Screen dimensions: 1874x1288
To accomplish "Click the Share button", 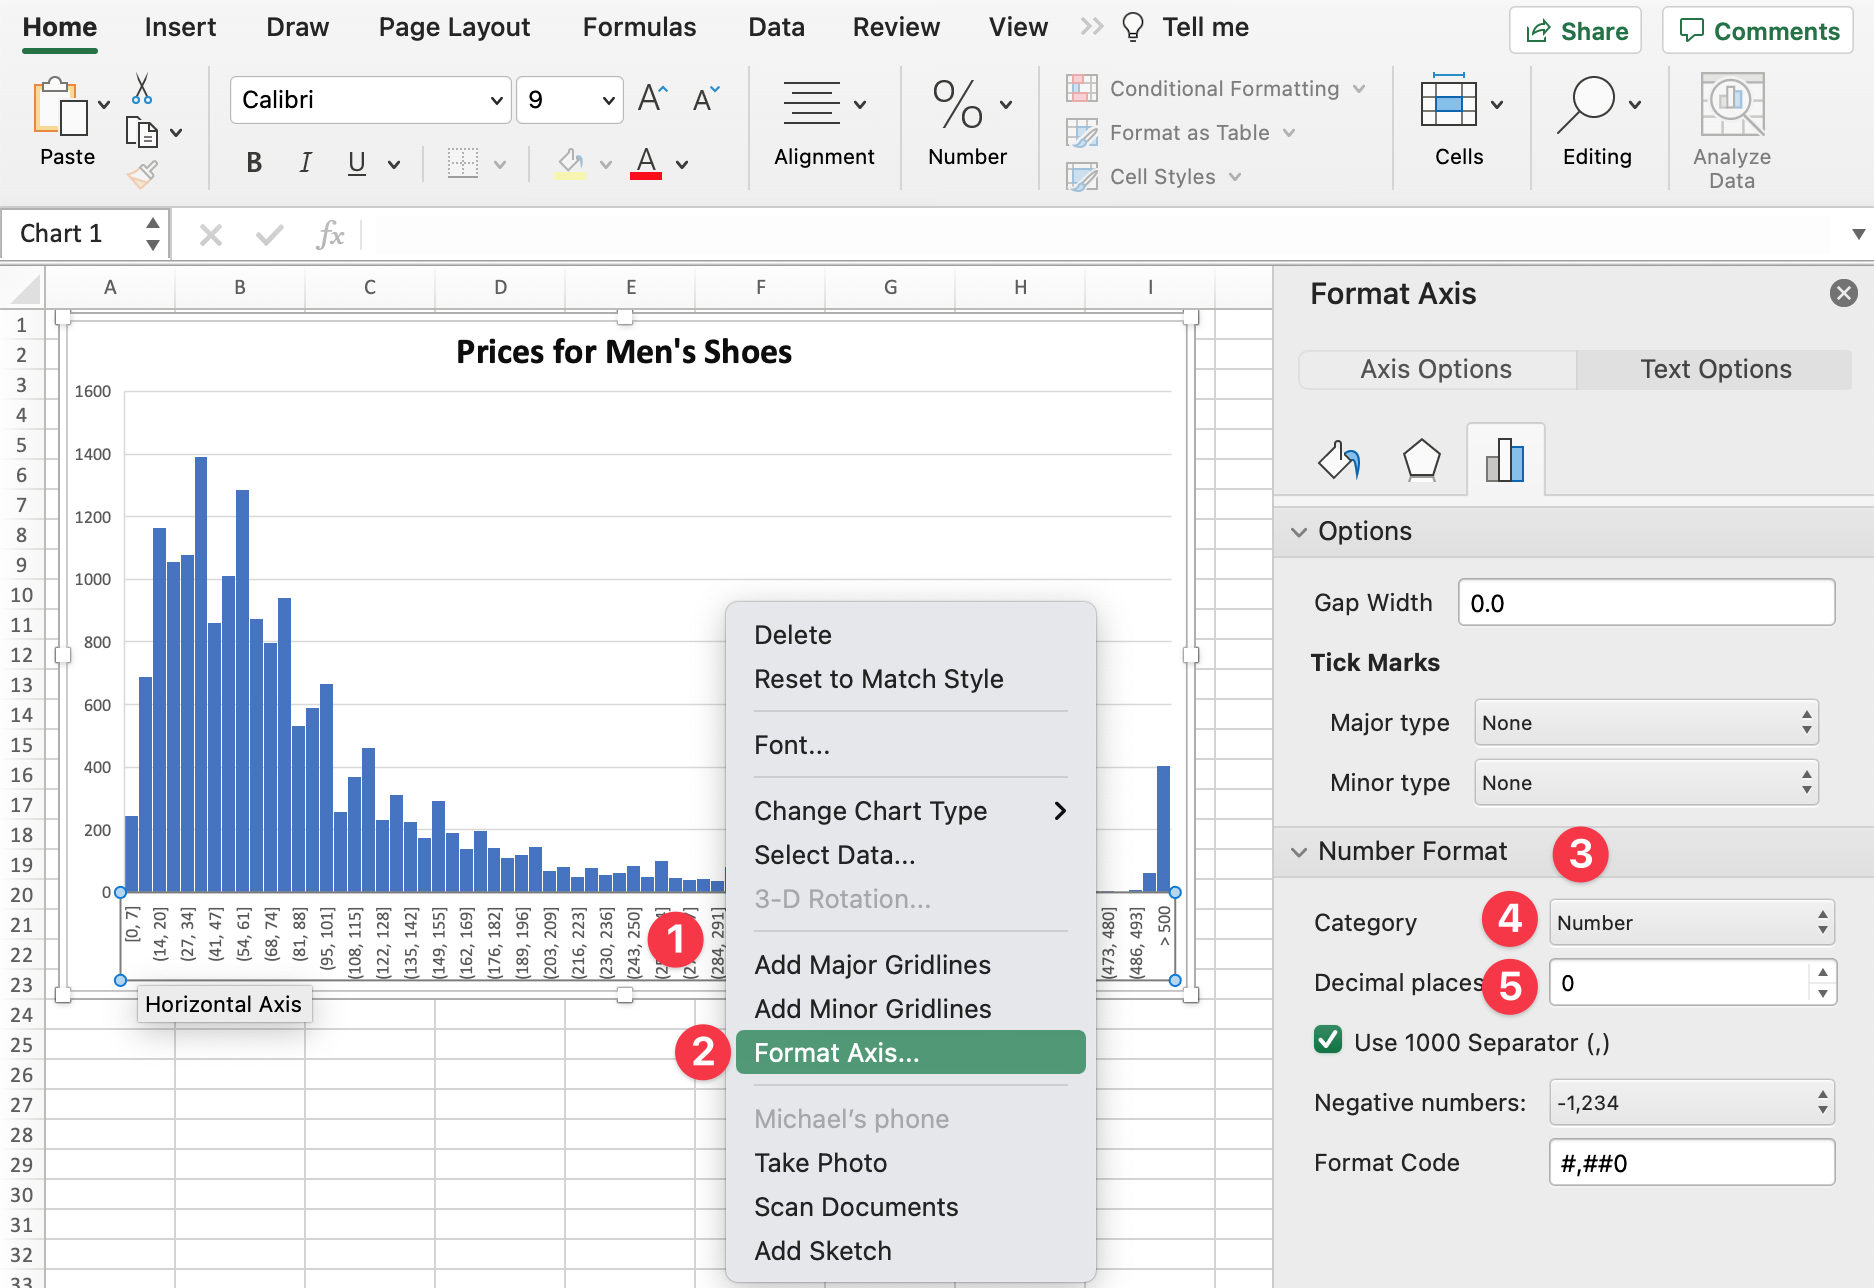I will 1576,31.
